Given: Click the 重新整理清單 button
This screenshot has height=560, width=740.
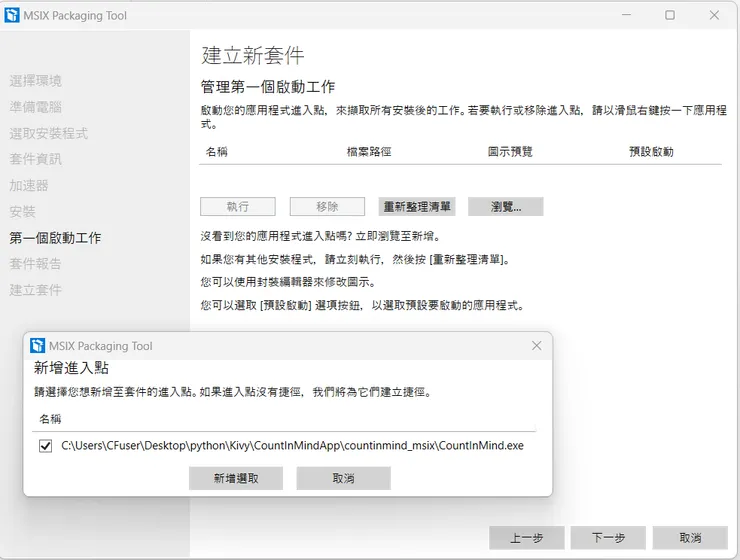Looking at the screenshot, I should click(417, 207).
